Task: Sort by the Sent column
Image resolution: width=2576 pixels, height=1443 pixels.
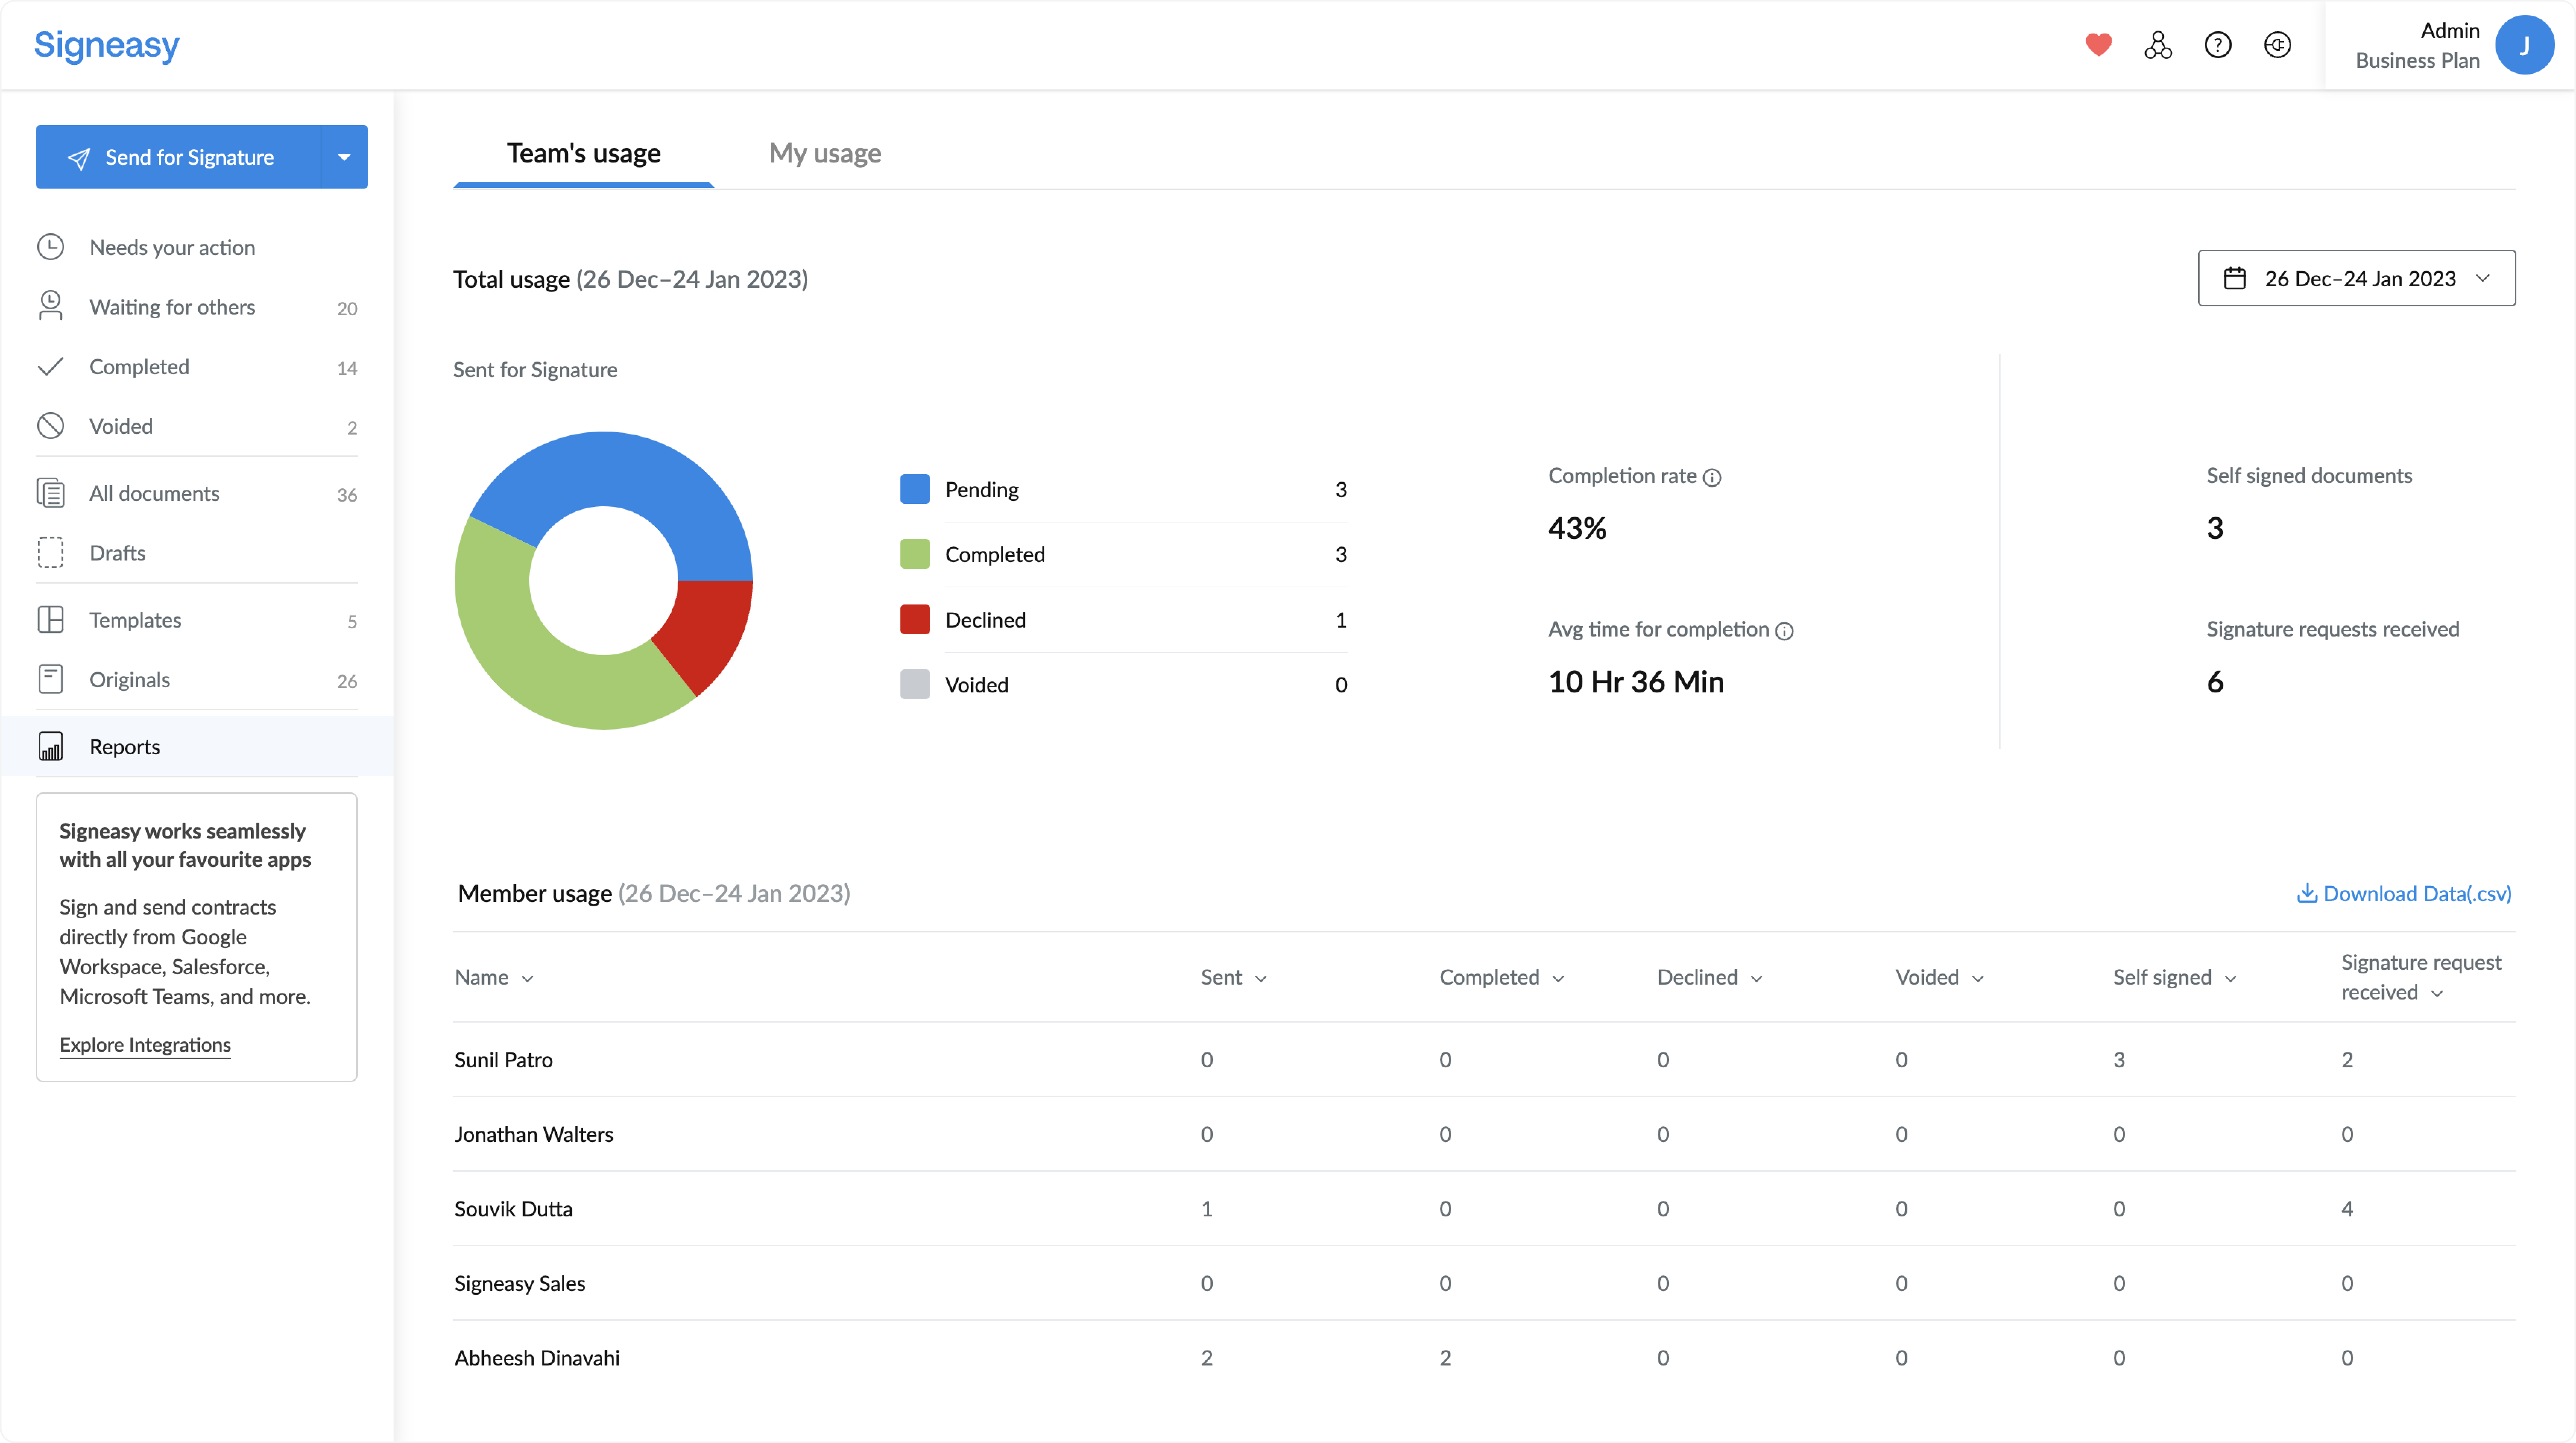Action: point(1234,978)
